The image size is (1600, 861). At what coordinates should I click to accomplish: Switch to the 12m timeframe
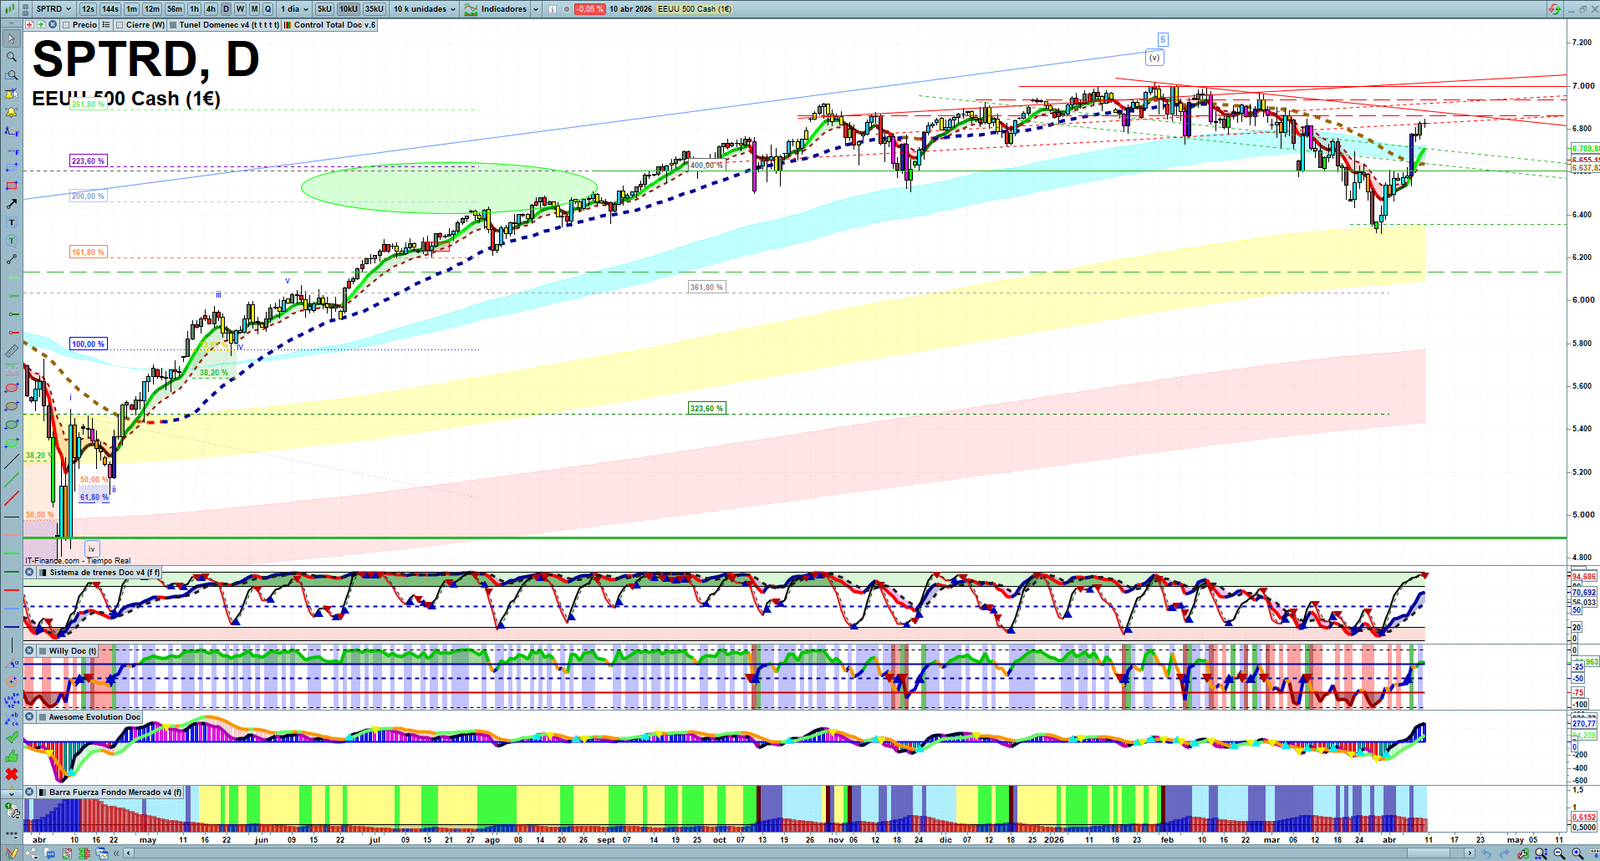click(x=152, y=9)
